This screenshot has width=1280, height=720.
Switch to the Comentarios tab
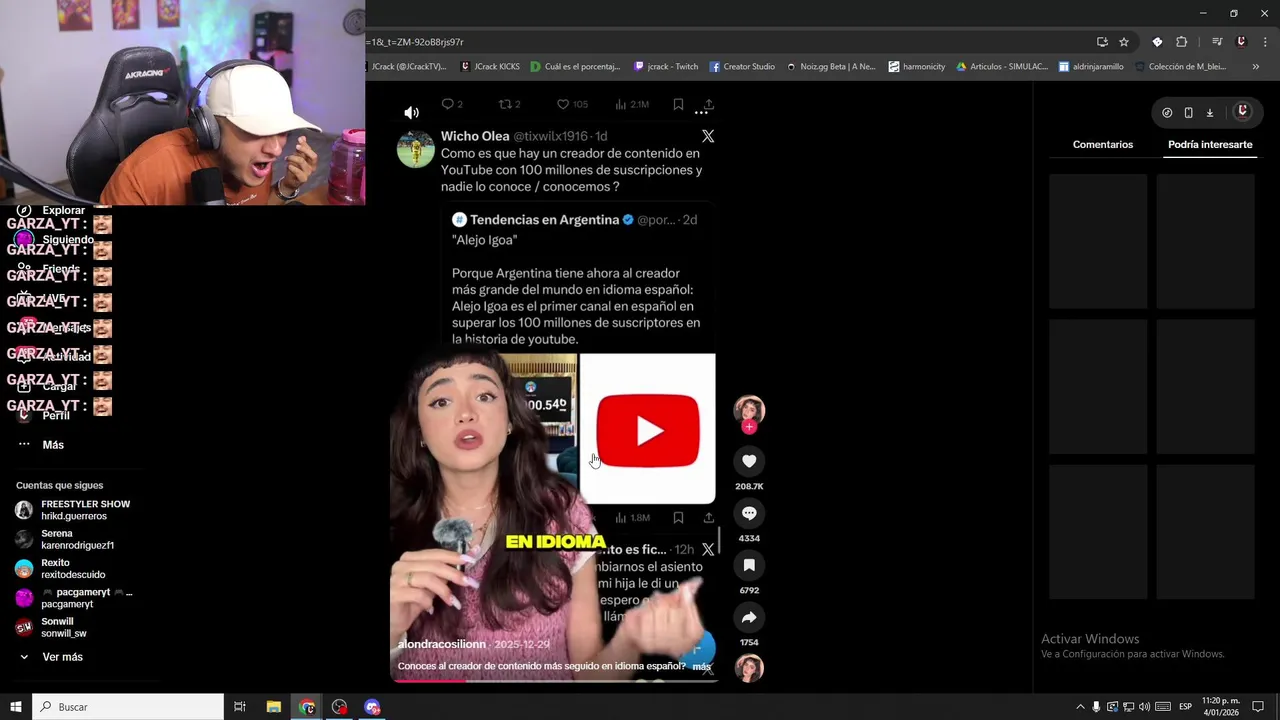click(x=1103, y=145)
